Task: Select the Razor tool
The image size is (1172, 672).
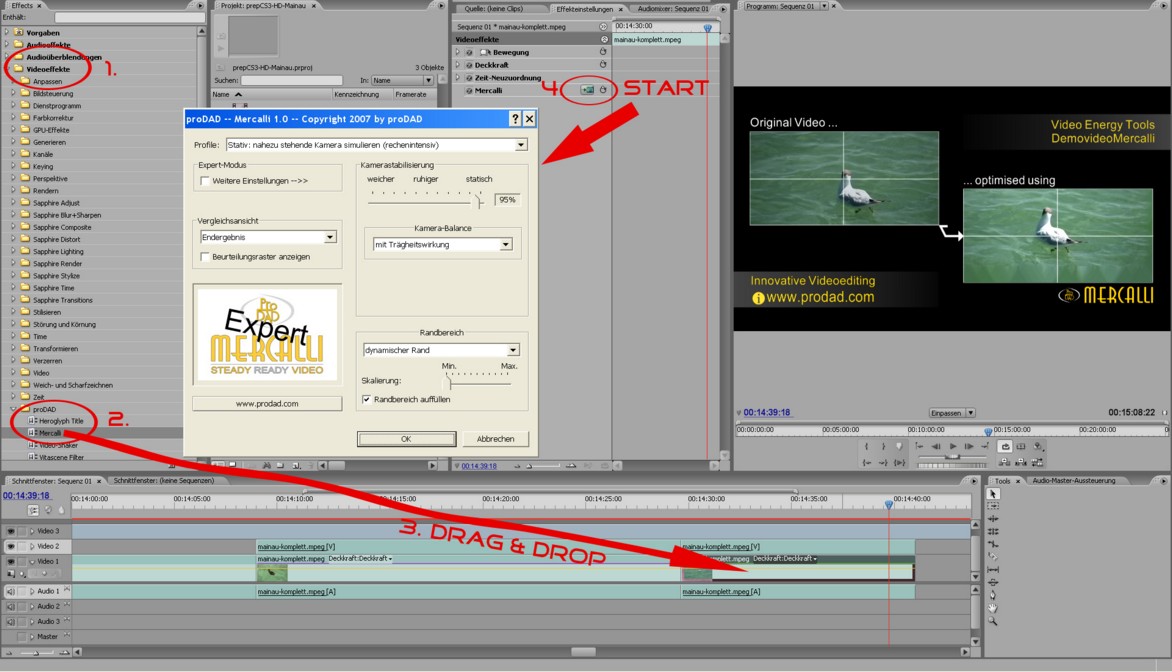Action: pos(993,557)
